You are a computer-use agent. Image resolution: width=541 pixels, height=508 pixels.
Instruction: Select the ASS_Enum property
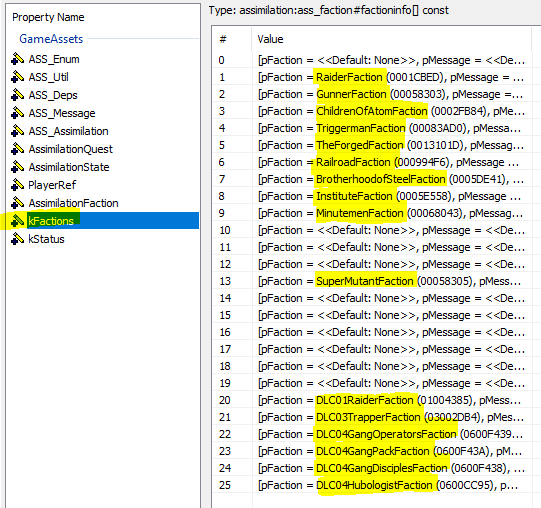(x=54, y=59)
